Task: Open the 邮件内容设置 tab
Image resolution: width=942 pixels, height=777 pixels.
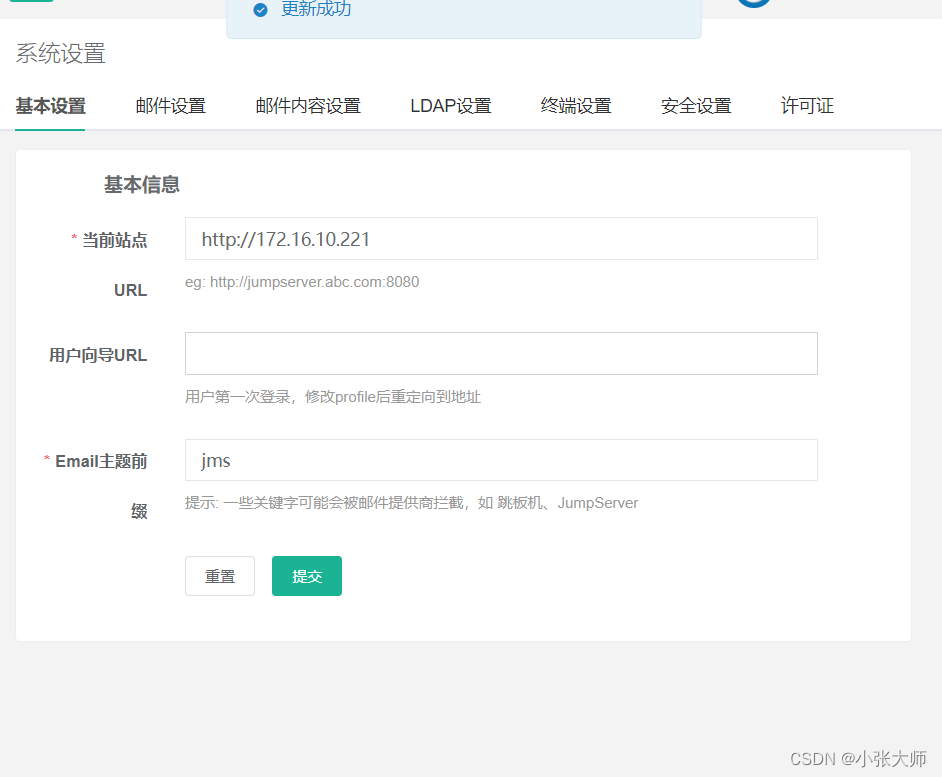Action: (x=308, y=106)
